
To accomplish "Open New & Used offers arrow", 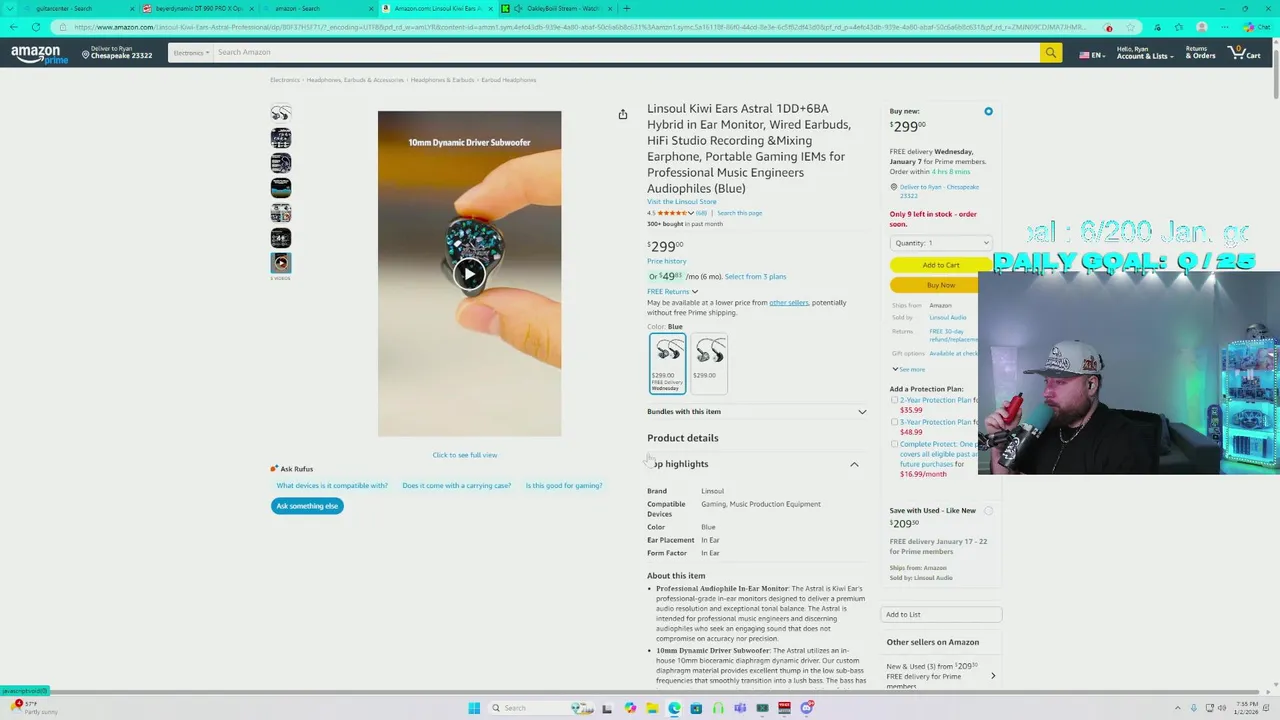I will tap(993, 676).
